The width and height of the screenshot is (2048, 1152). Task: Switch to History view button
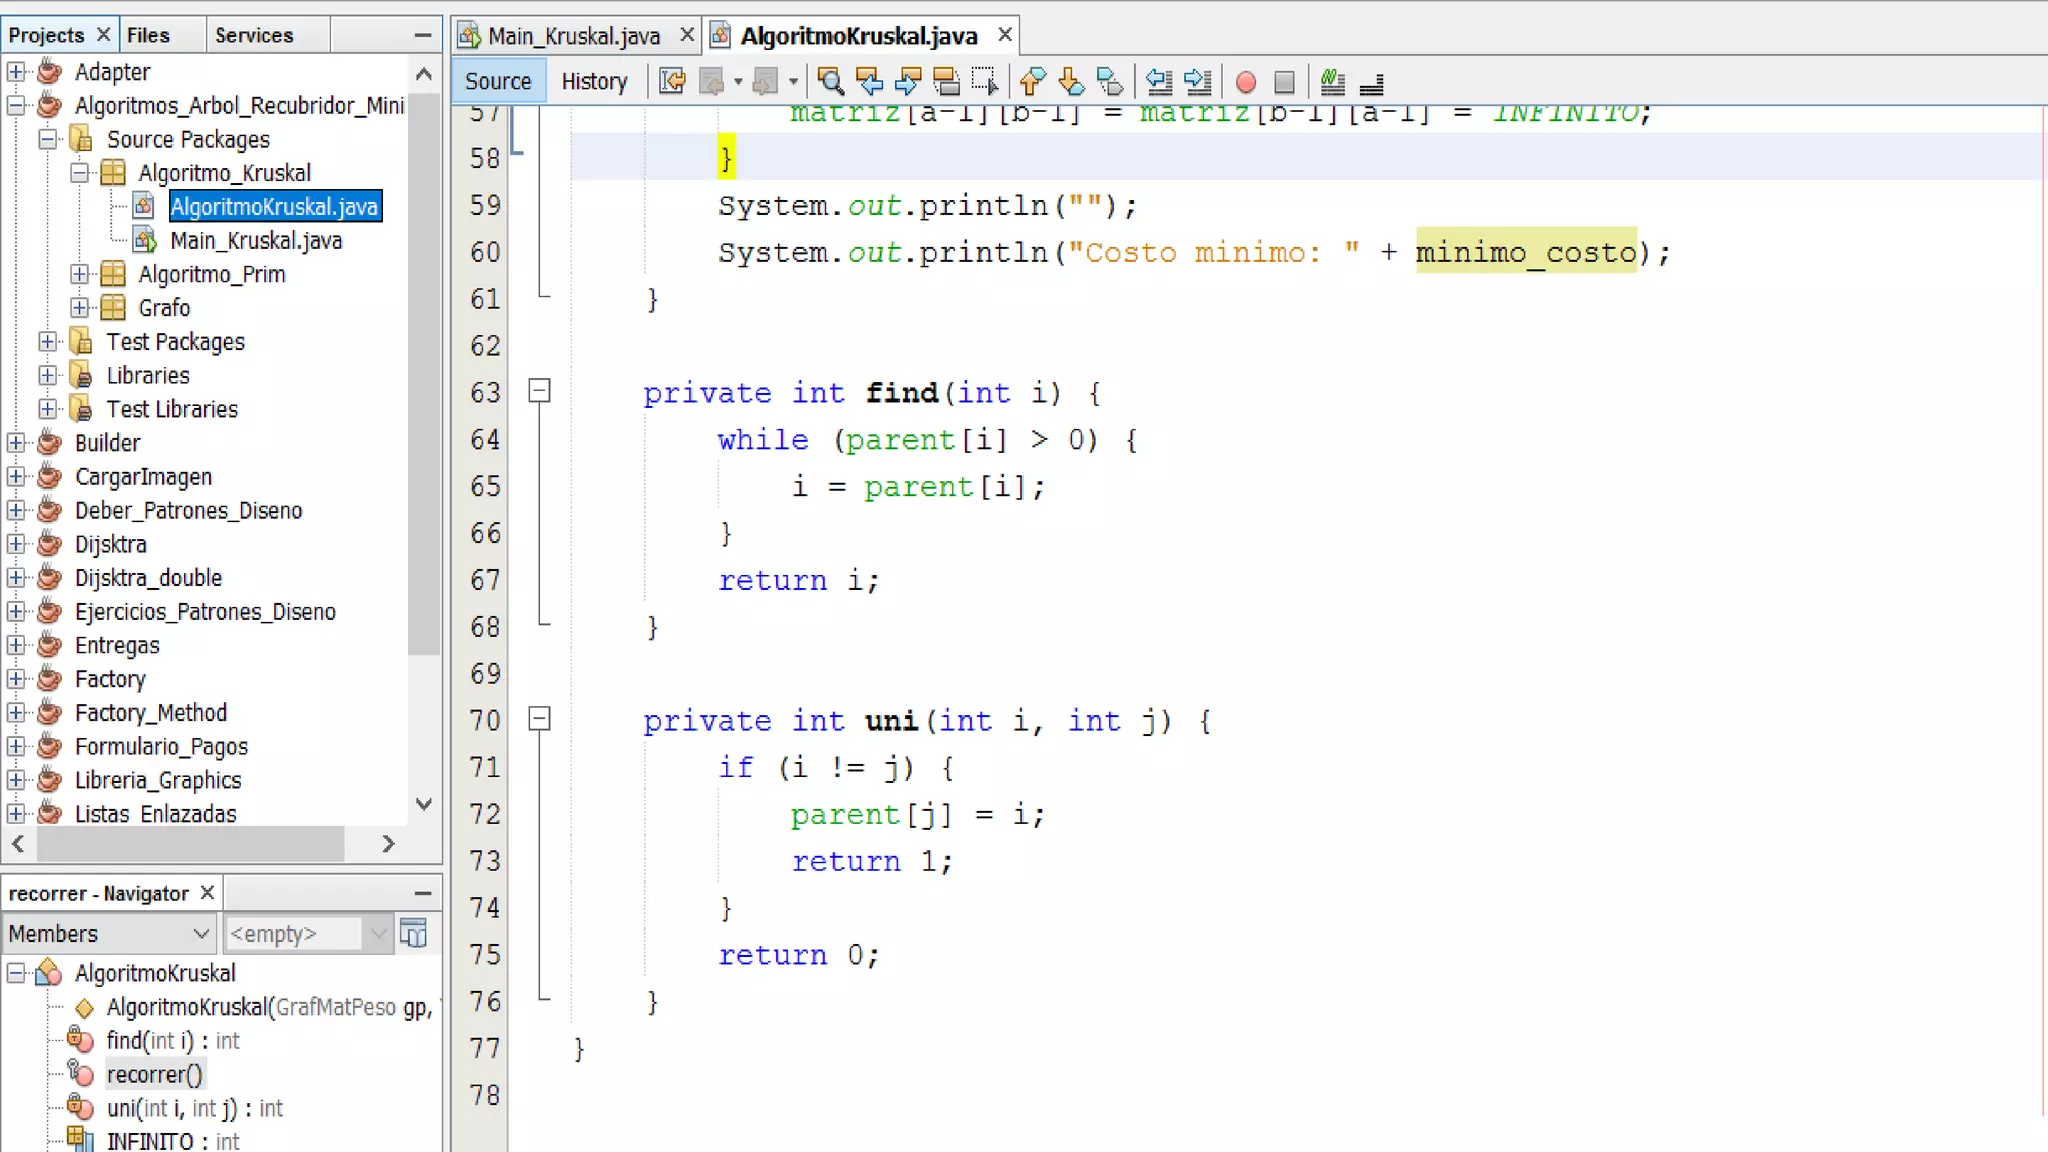[594, 81]
